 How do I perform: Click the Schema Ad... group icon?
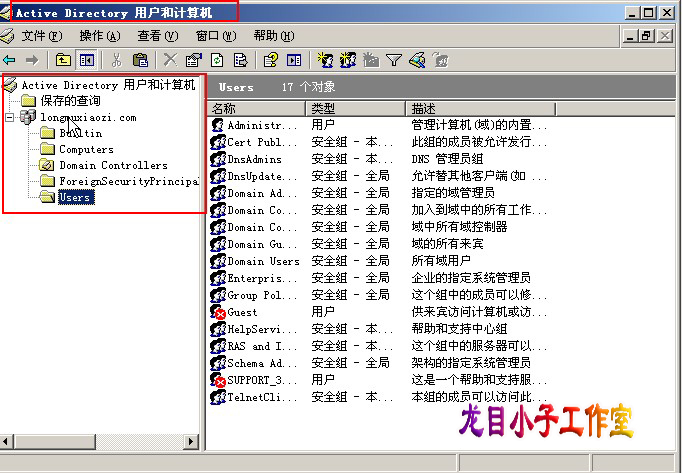(x=217, y=363)
